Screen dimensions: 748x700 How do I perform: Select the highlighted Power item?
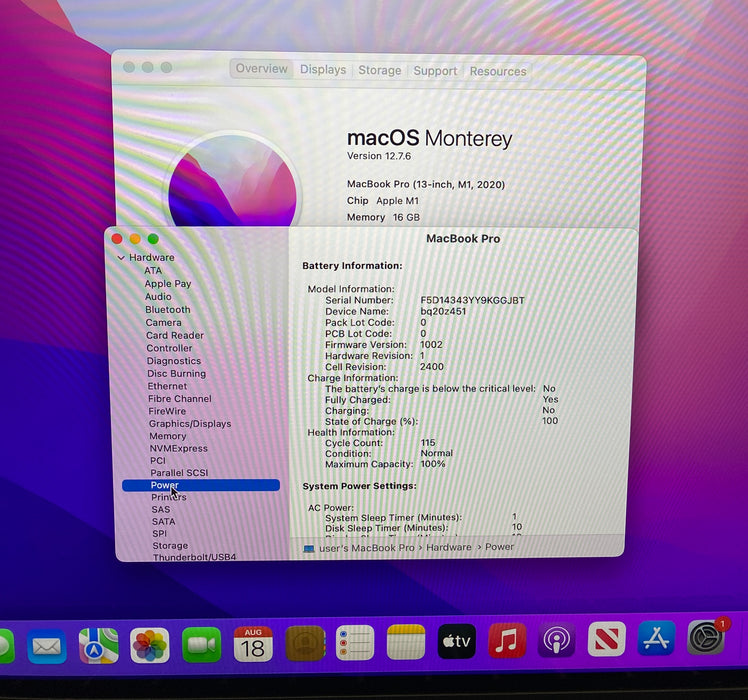(201, 485)
